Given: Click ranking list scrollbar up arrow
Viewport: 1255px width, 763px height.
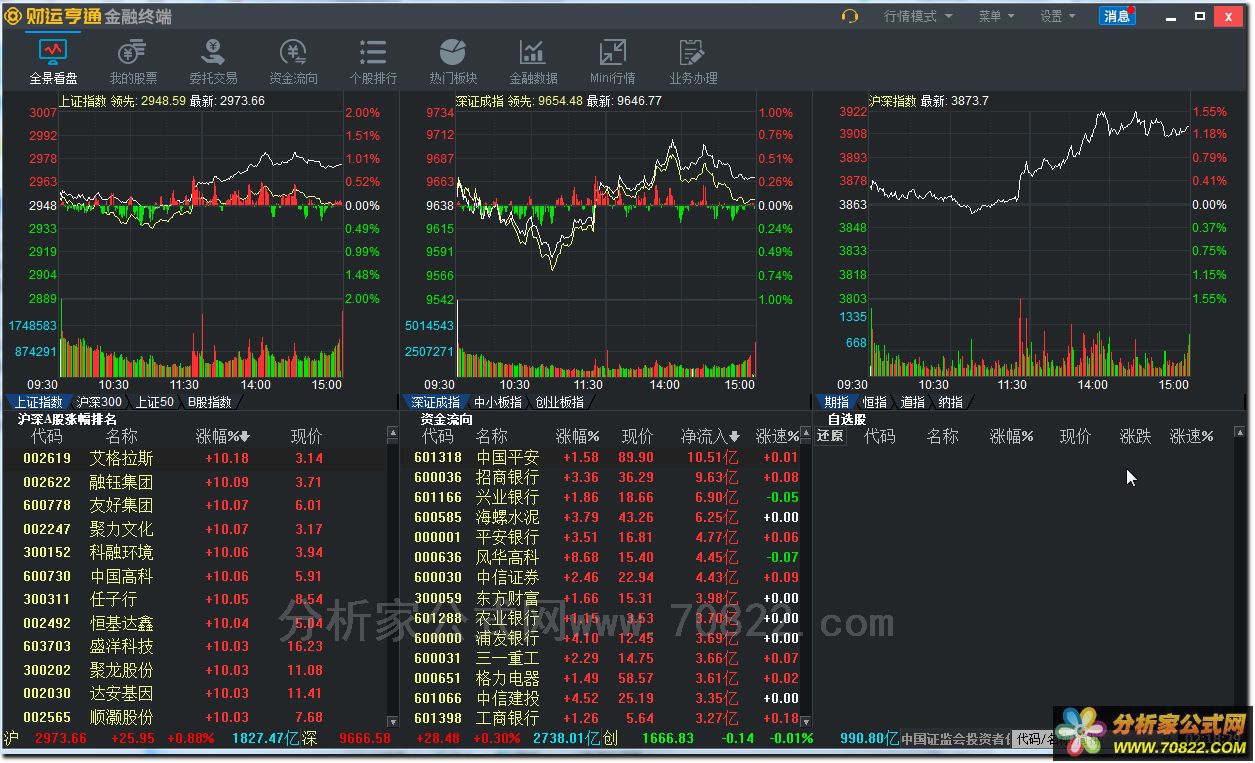Looking at the screenshot, I should (x=392, y=434).
